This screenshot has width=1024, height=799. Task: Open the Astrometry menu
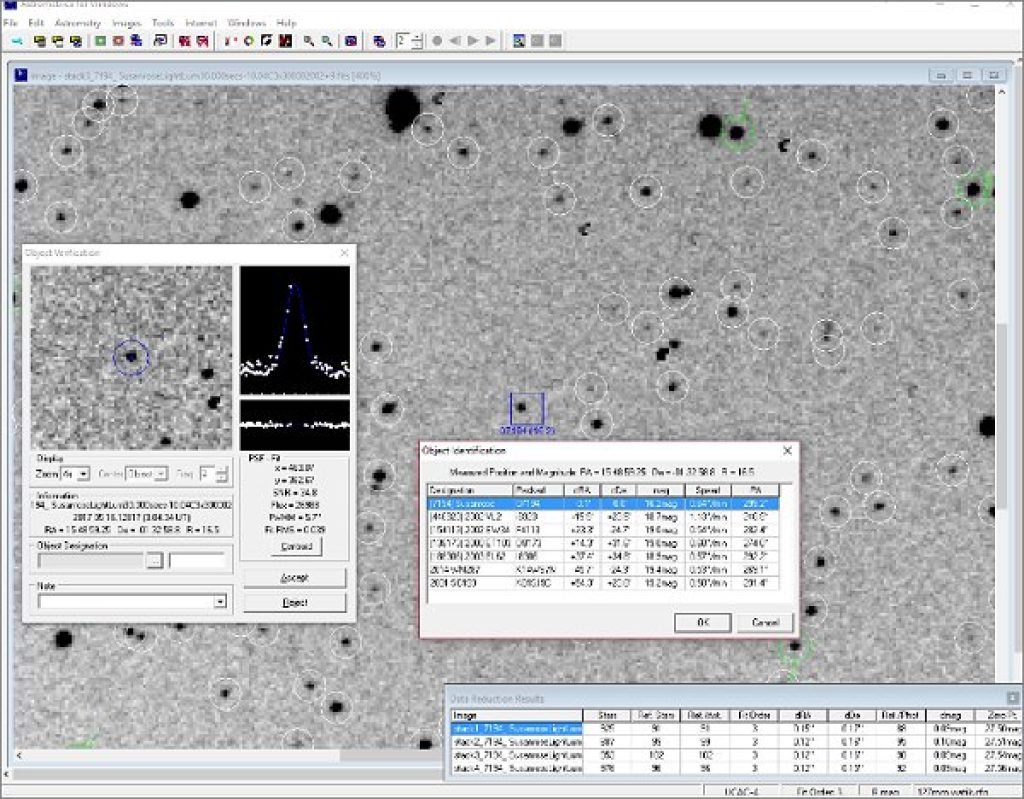click(78, 23)
